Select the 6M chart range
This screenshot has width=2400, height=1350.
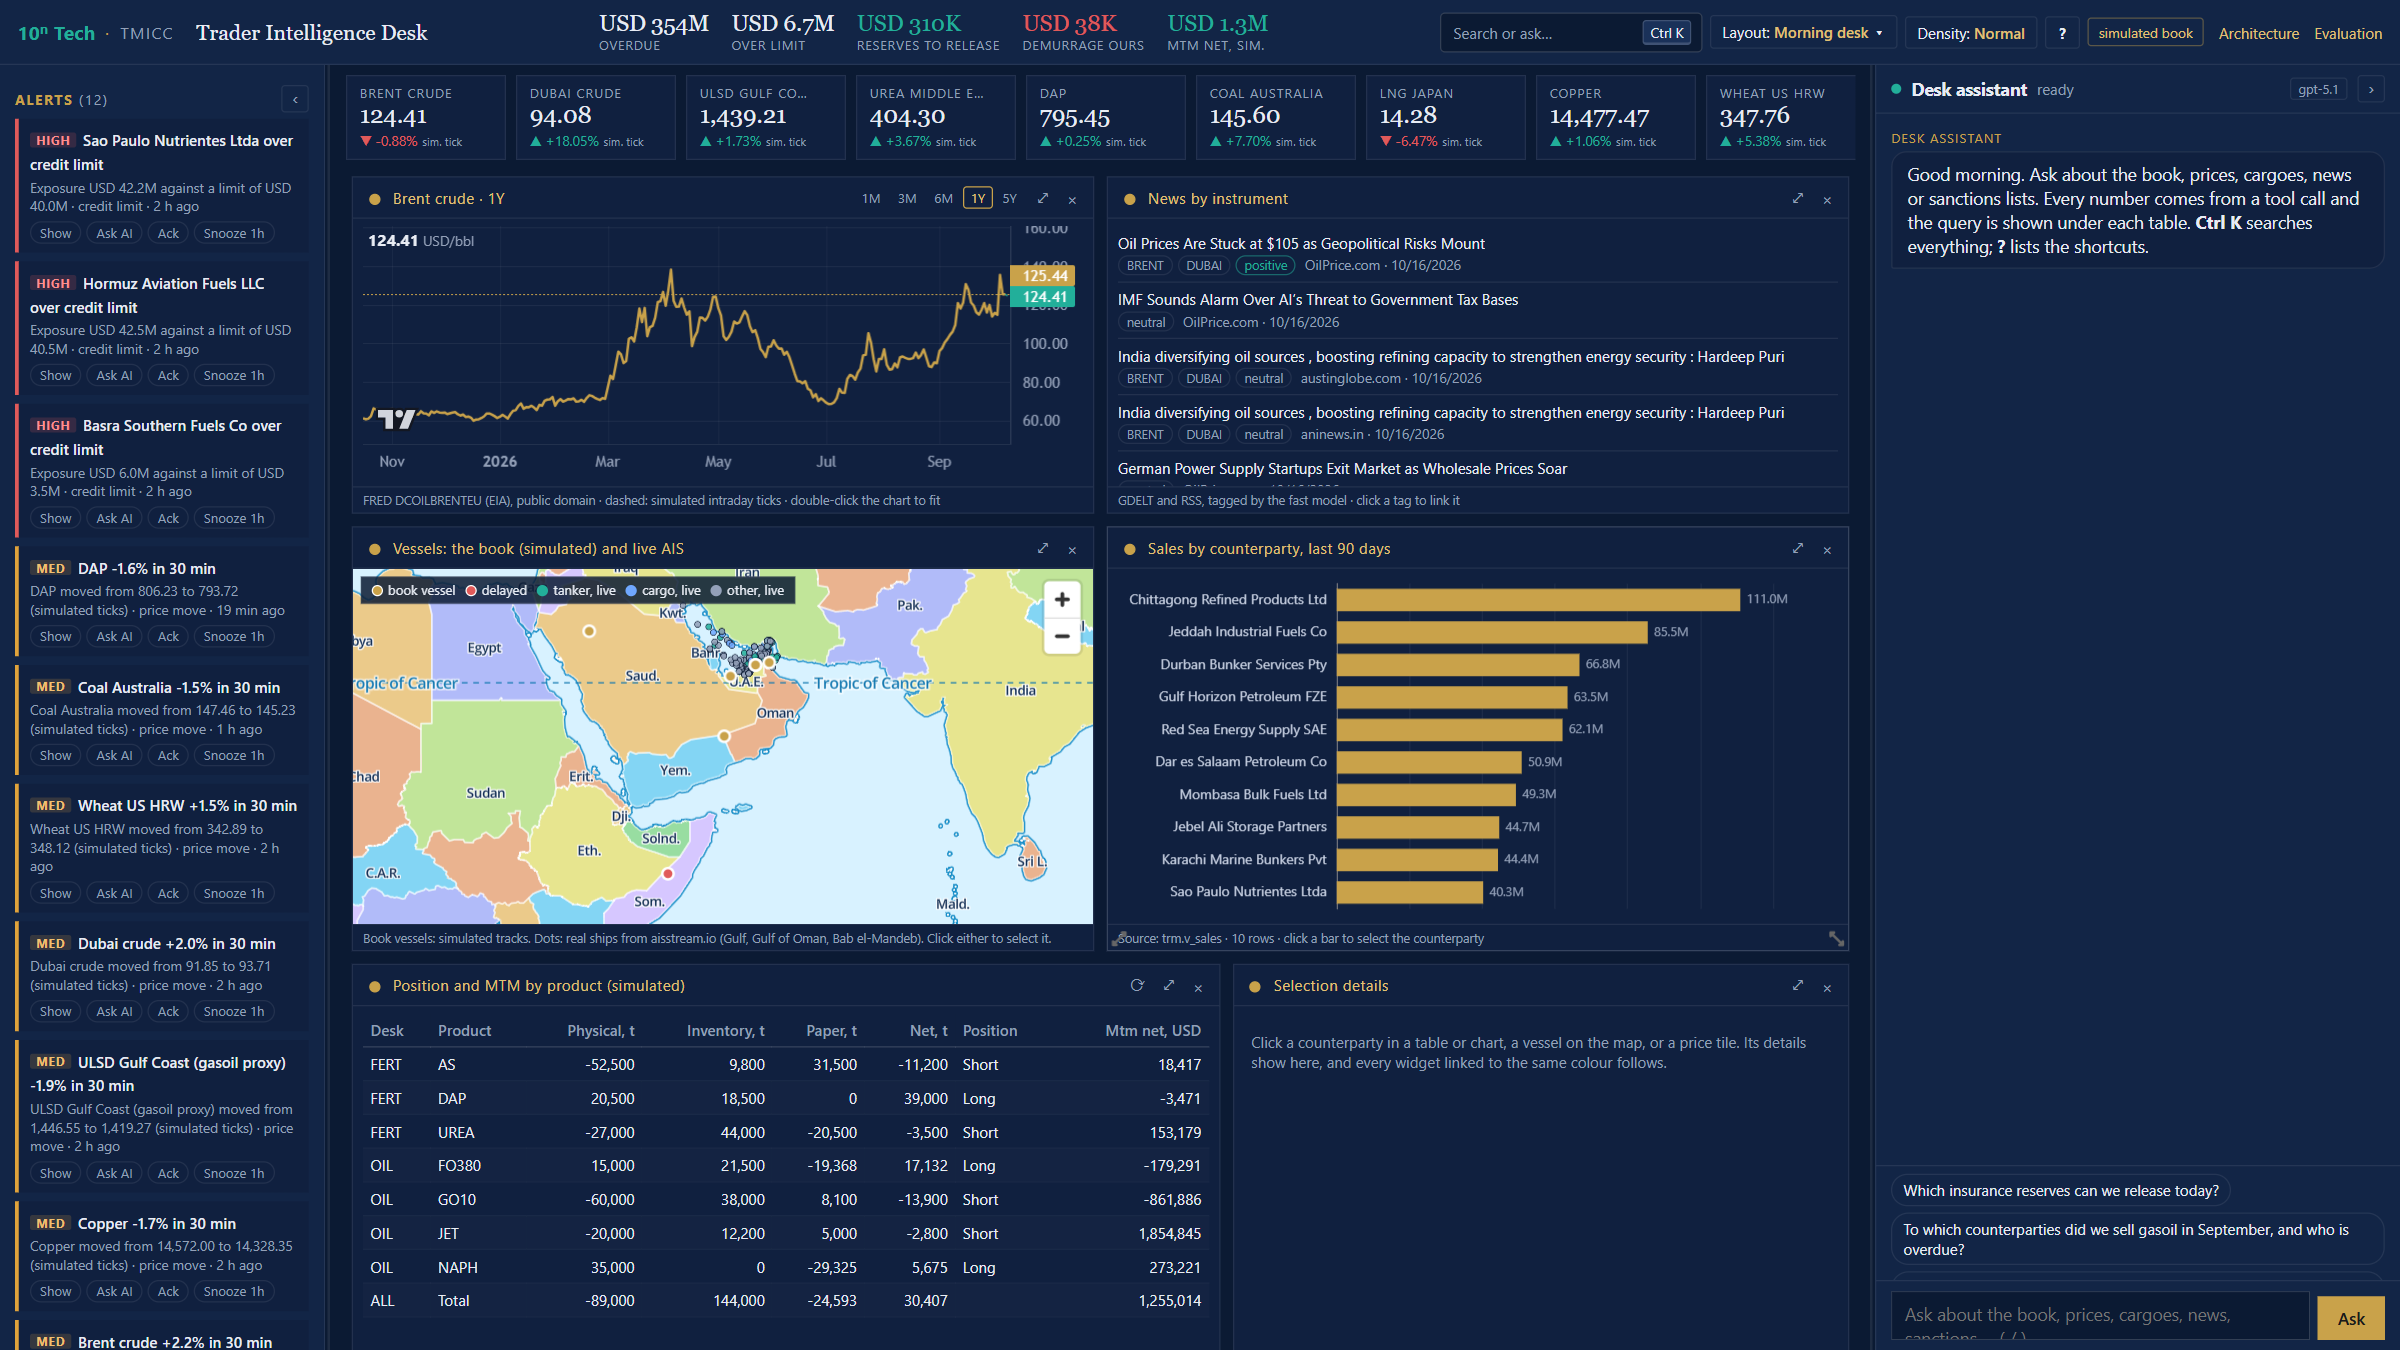(x=943, y=198)
